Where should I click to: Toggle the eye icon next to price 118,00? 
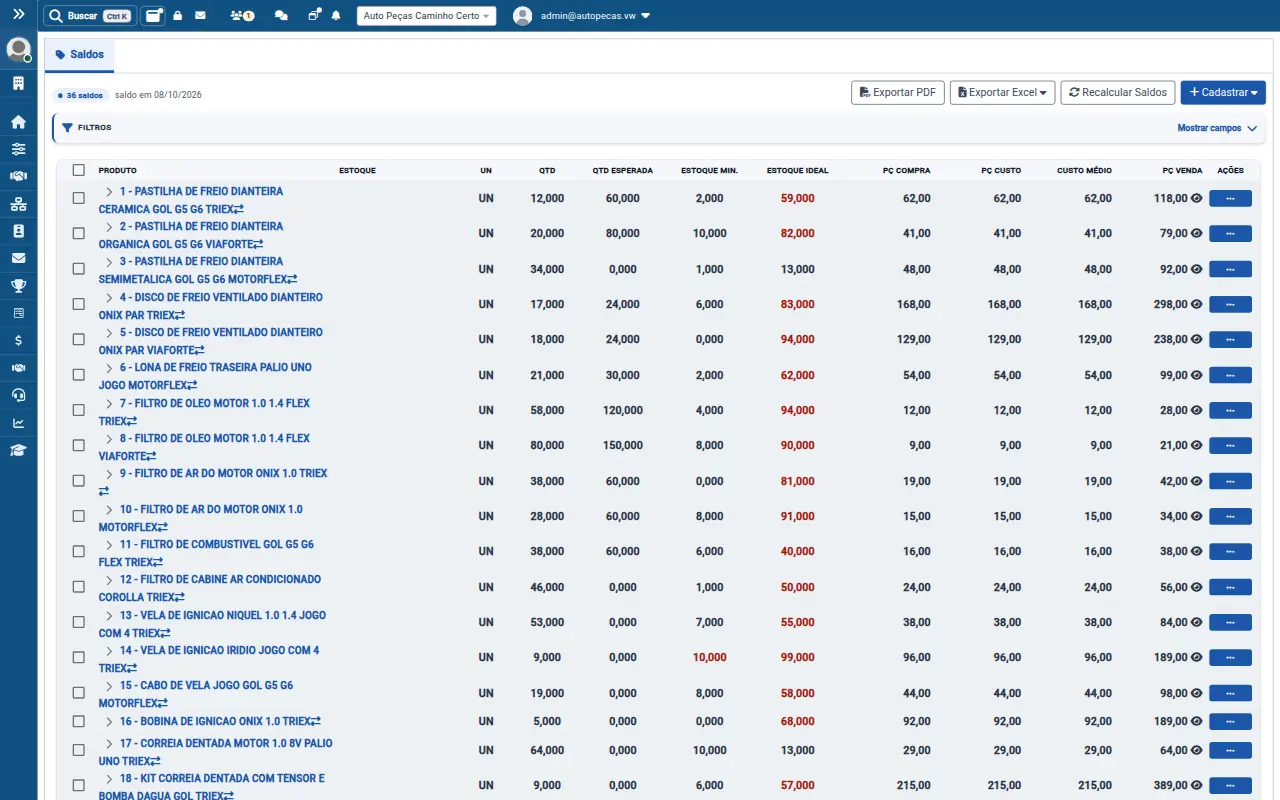[1196, 199]
